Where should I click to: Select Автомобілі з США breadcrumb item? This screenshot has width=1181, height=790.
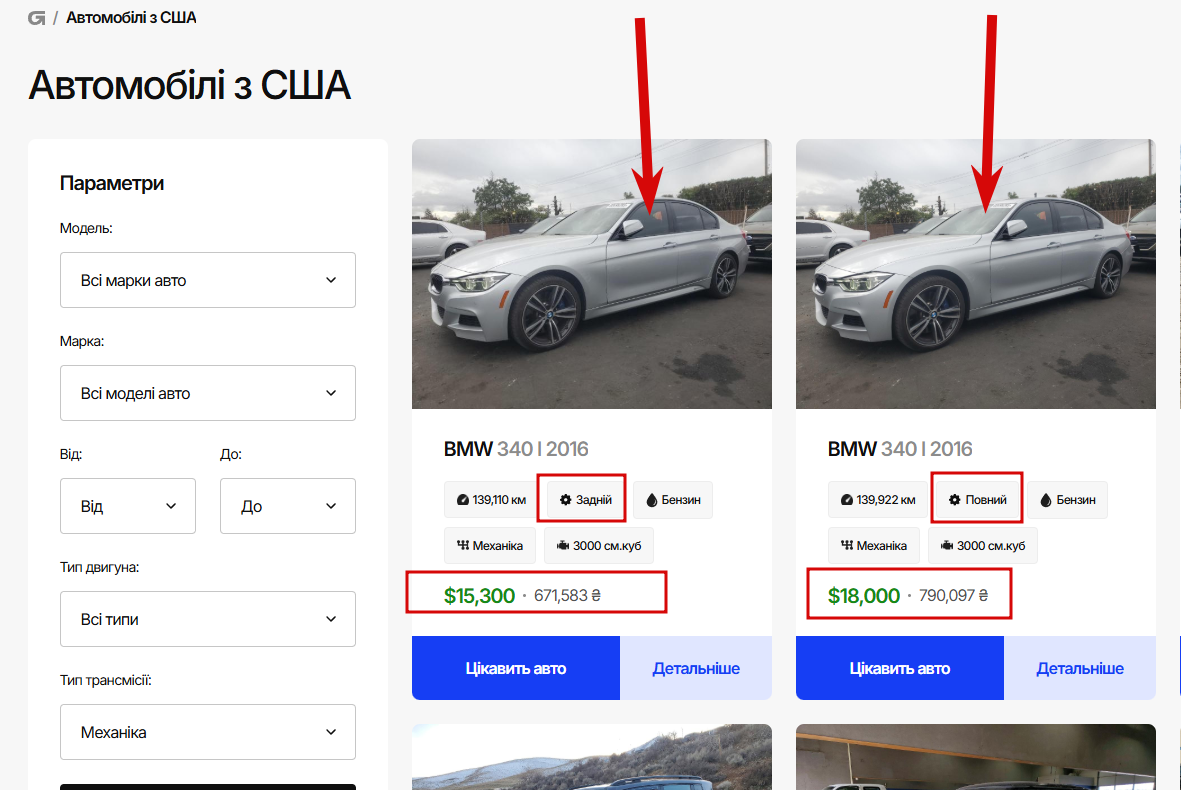131,18
